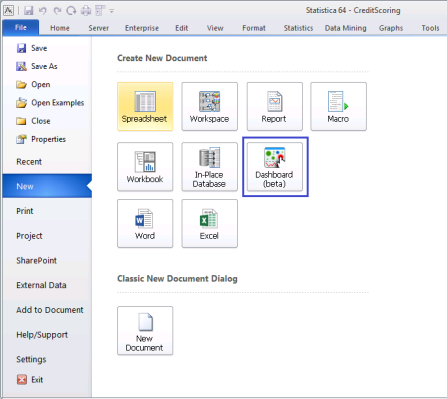Open the SharePoint section
Image resolution: width=447 pixels, height=399 pixels.
pyautogui.click(x=36, y=260)
